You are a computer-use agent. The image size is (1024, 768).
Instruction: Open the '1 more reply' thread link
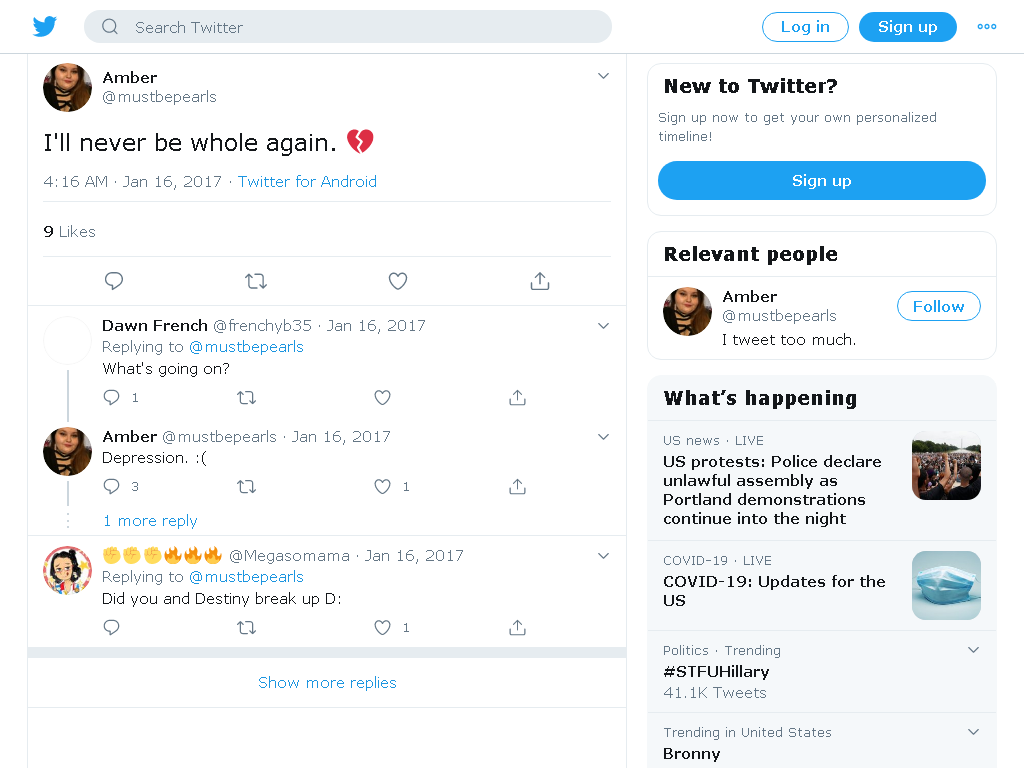[x=150, y=520]
